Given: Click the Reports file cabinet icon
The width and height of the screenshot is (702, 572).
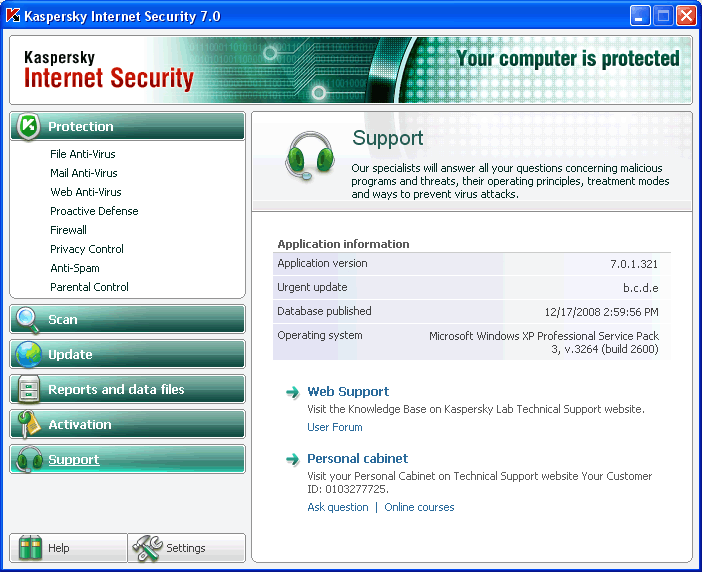Looking at the screenshot, I should (29, 389).
